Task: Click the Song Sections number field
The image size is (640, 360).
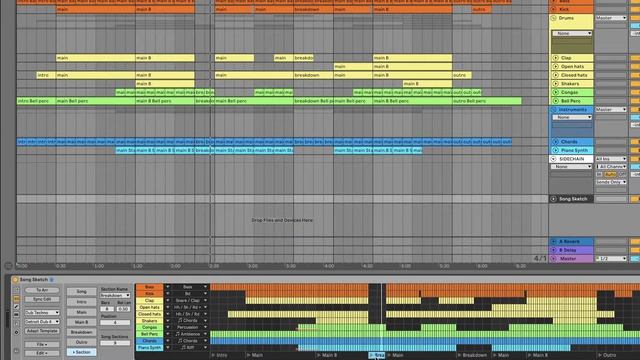Action: pyautogui.click(x=115, y=343)
